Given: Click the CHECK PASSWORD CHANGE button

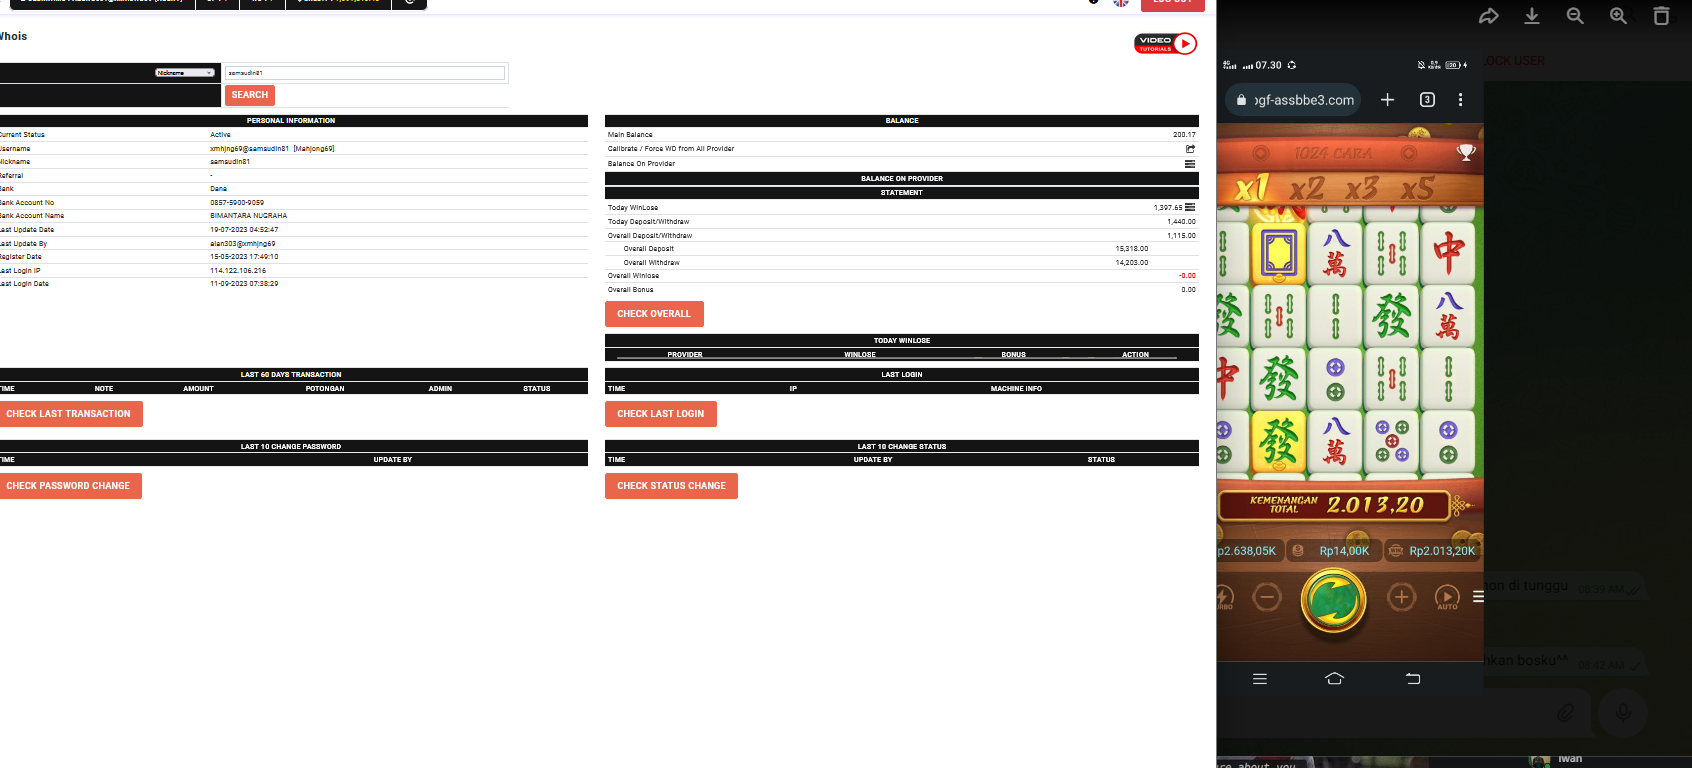Looking at the screenshot, I should 69,486.
